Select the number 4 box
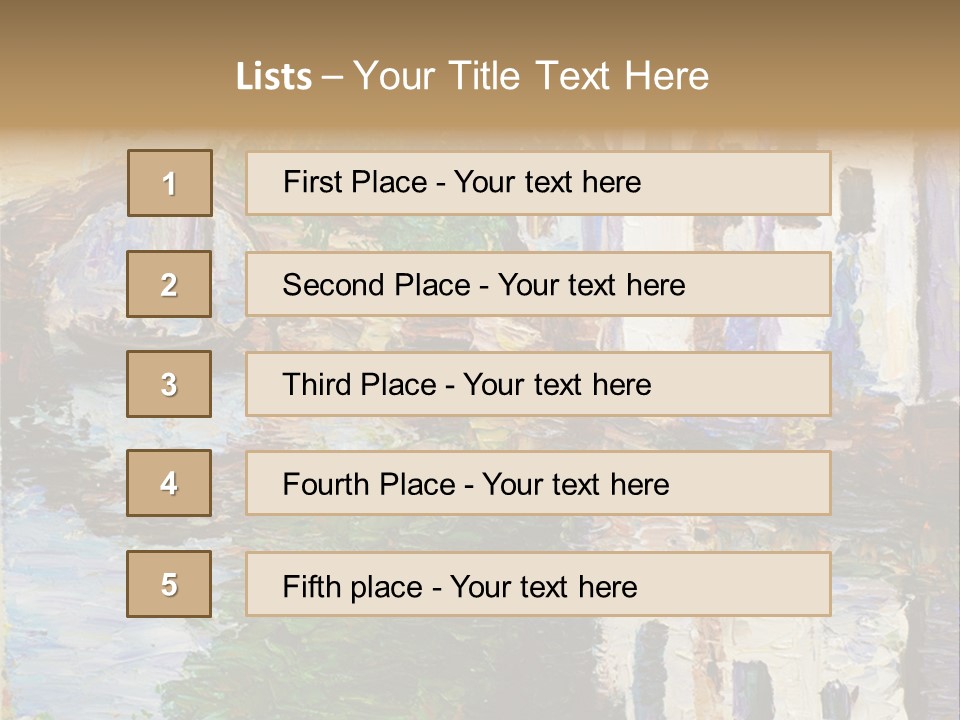960x720 pixels. coord(169,483)
